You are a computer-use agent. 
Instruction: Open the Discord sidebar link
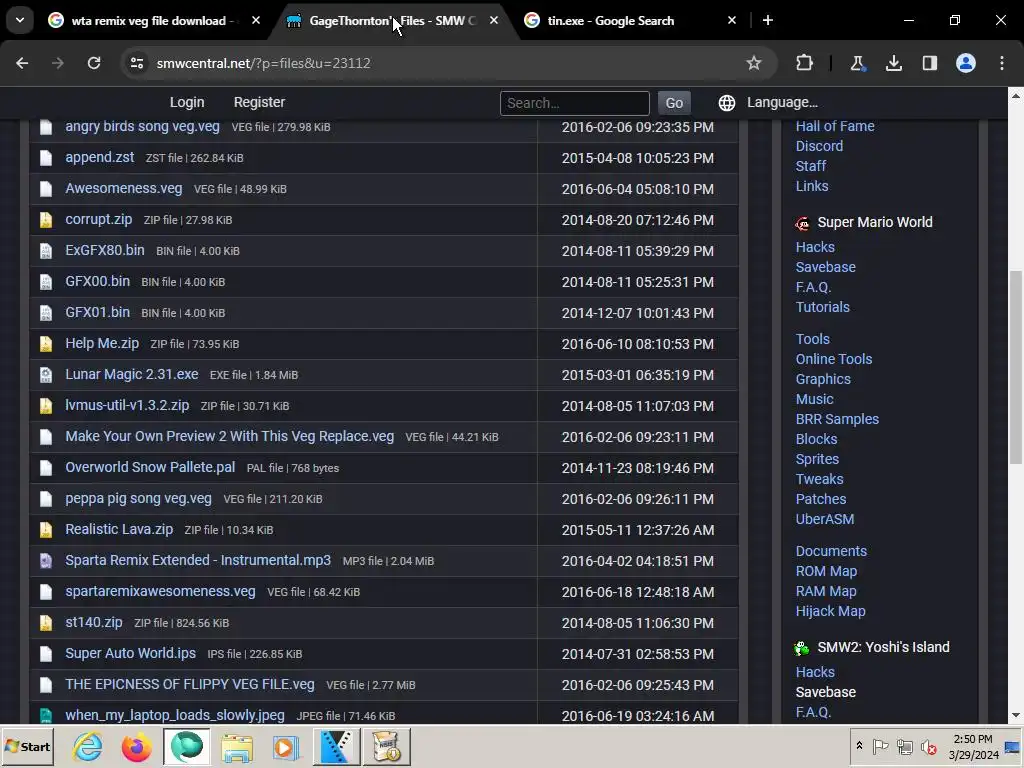coord(819,146)
